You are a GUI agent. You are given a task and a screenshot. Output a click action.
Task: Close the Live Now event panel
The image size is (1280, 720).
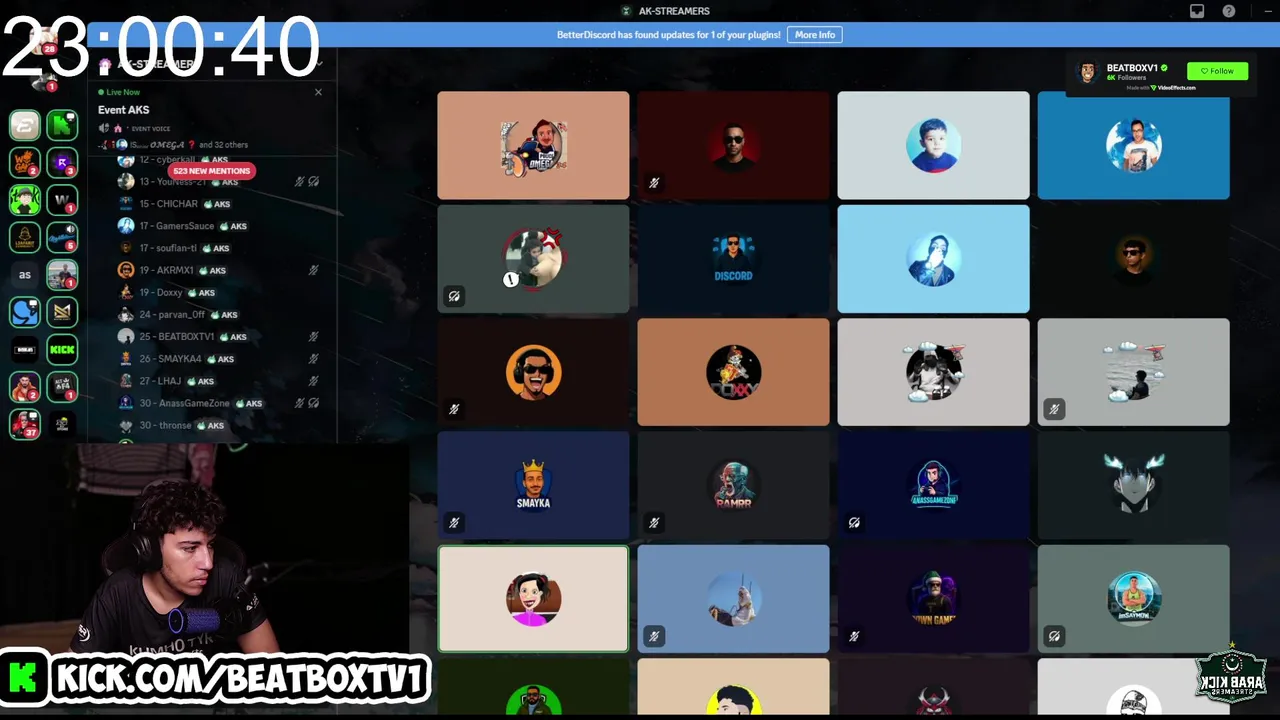(x=318, y=92)
